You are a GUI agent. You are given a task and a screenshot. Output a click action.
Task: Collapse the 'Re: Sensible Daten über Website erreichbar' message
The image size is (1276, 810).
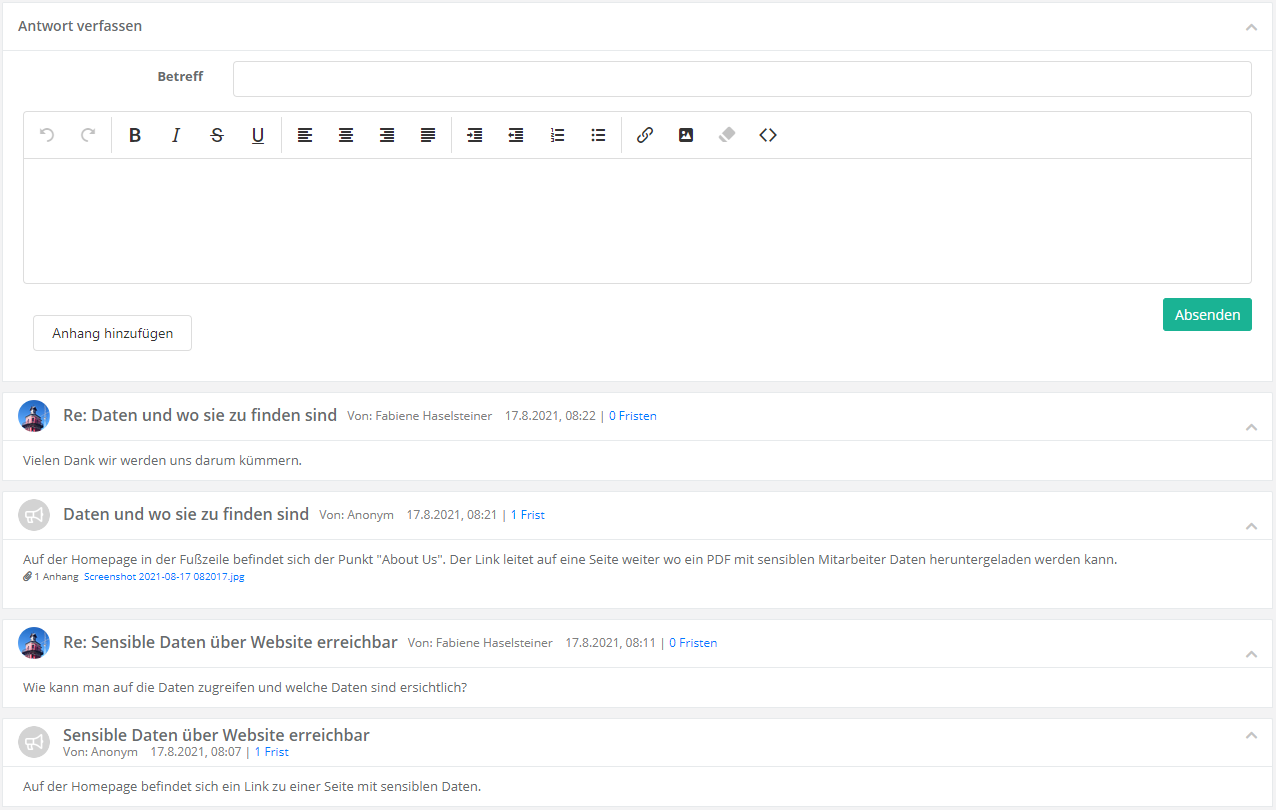click(1251, 654)
